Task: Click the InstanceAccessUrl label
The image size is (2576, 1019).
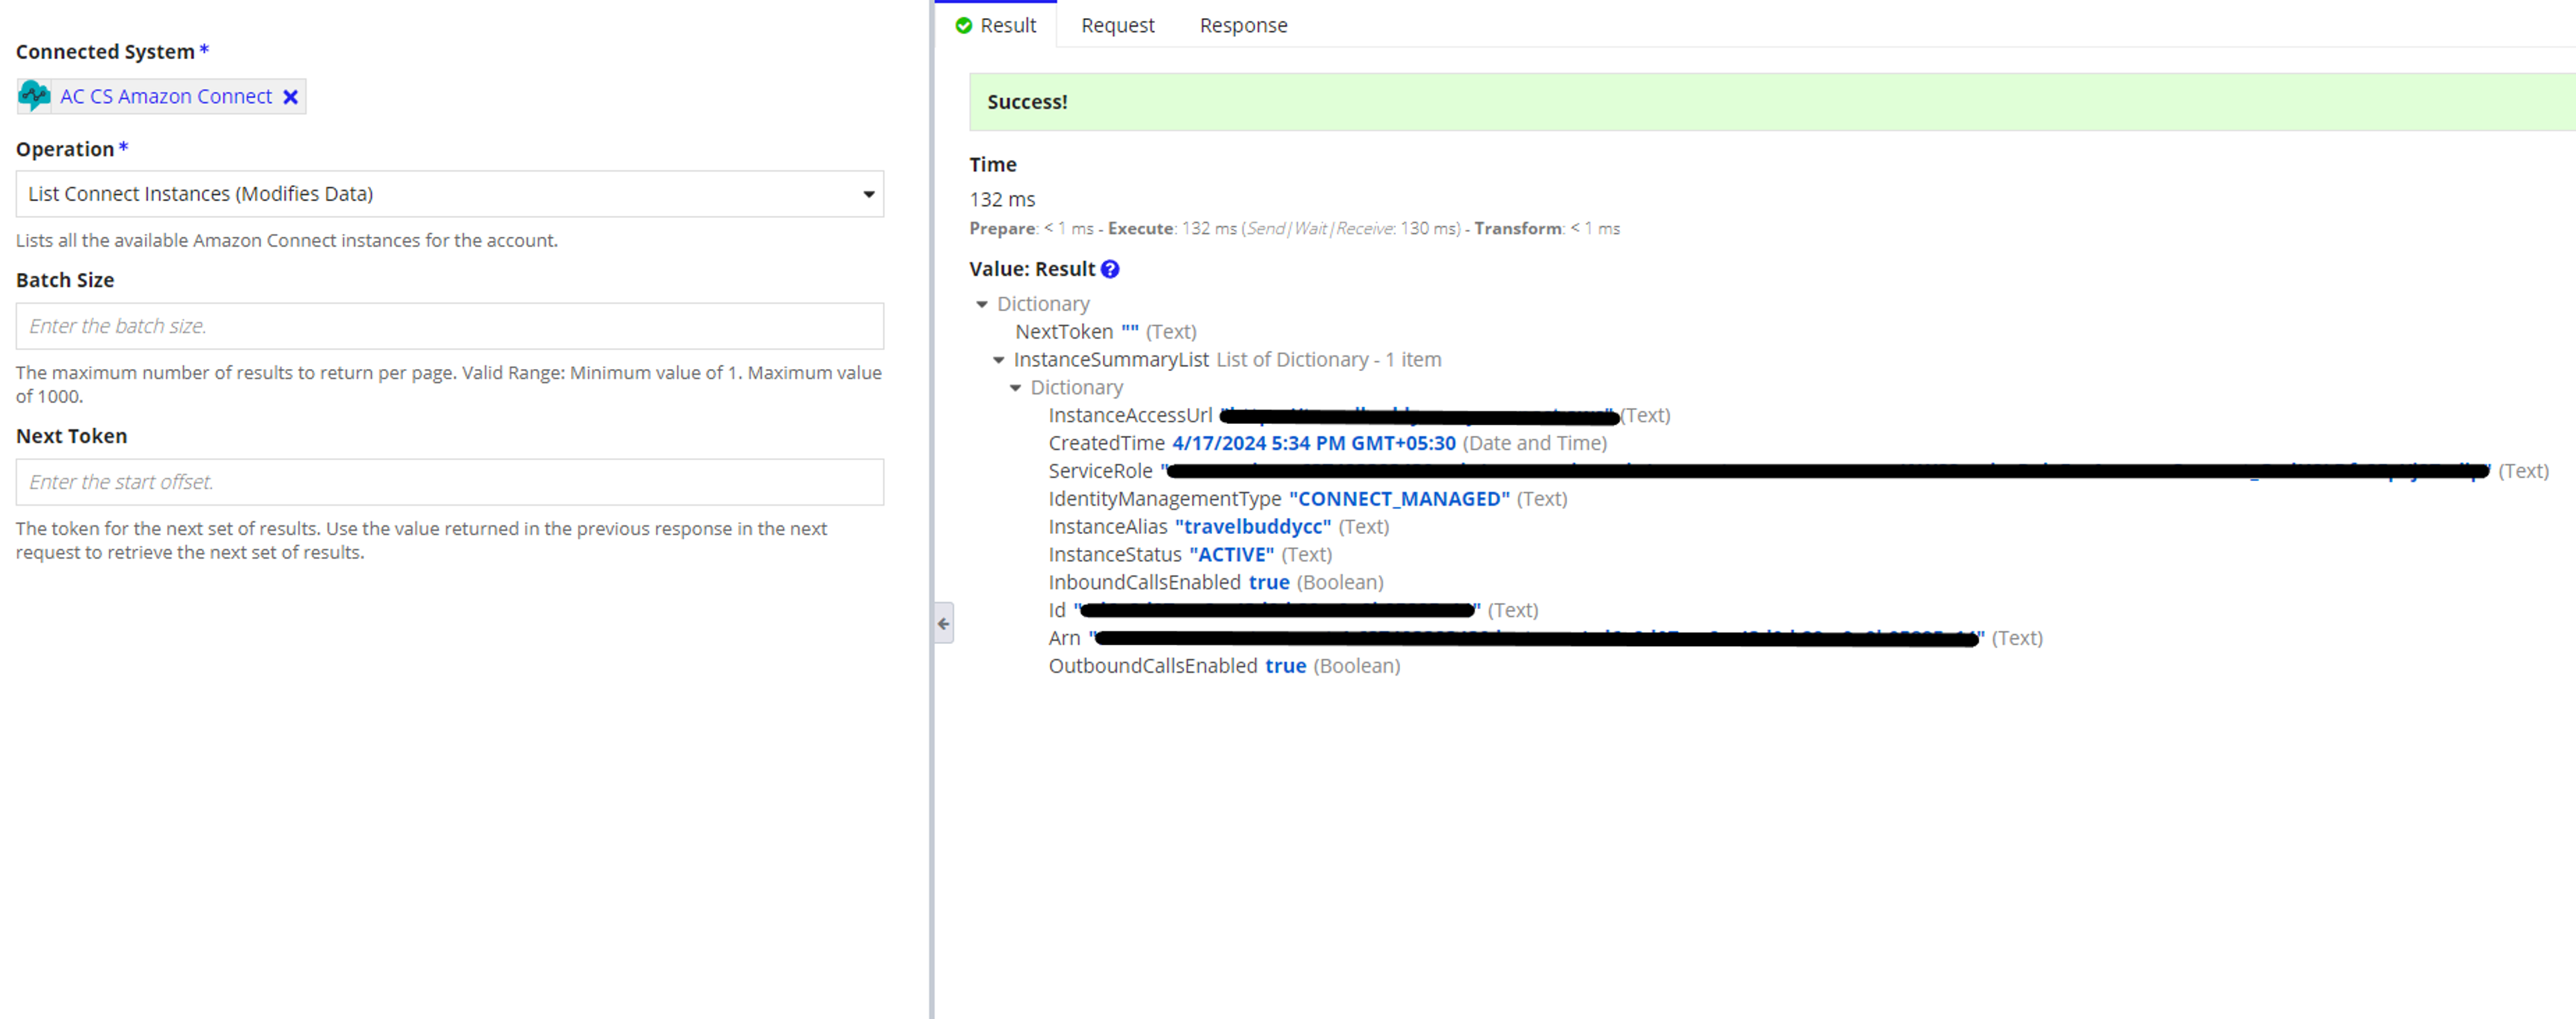Action: 1130,415
